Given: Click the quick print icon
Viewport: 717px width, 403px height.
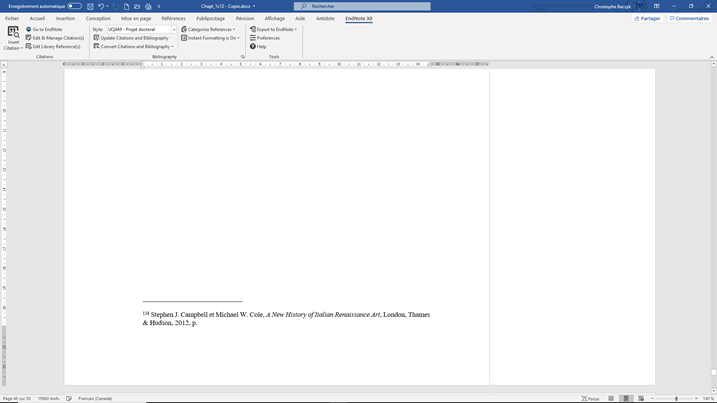Looking at the screenshot, I should click(148, 6).
